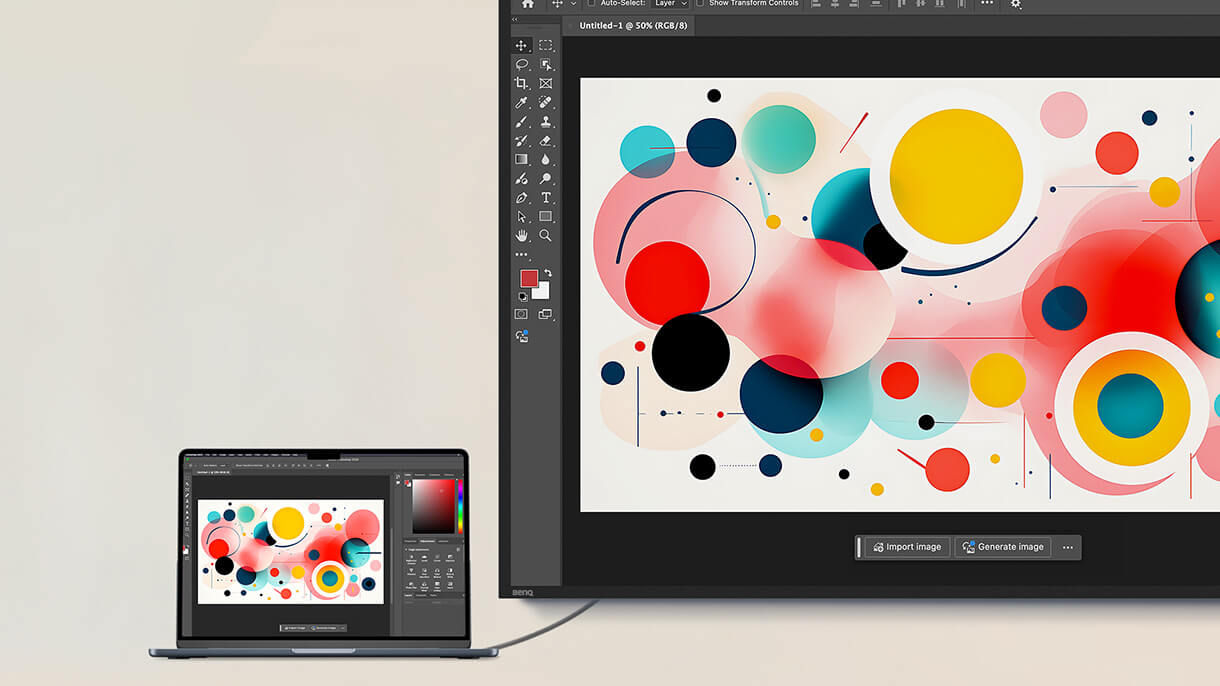Select the Crop tool
Viewport: 1220px width, 686px height.
[x=521, y=83]
